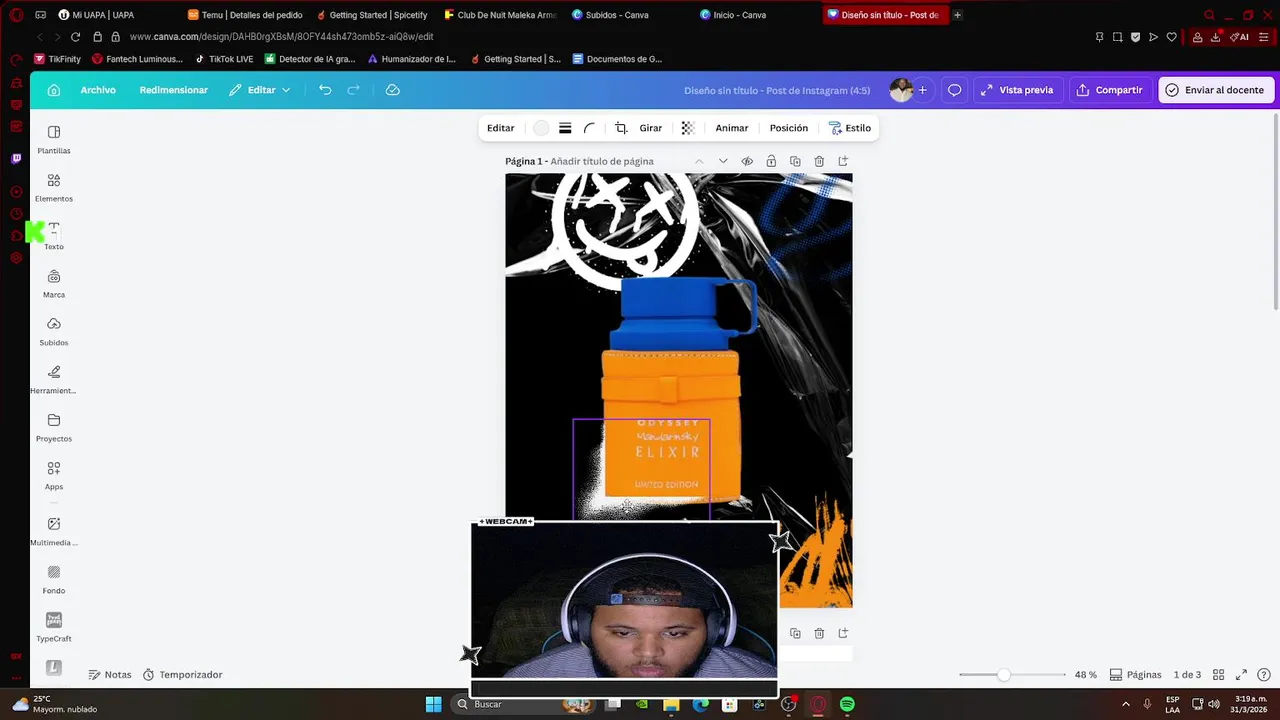Undo the last action
The image size is (1280, 720).
click(325, 90)
